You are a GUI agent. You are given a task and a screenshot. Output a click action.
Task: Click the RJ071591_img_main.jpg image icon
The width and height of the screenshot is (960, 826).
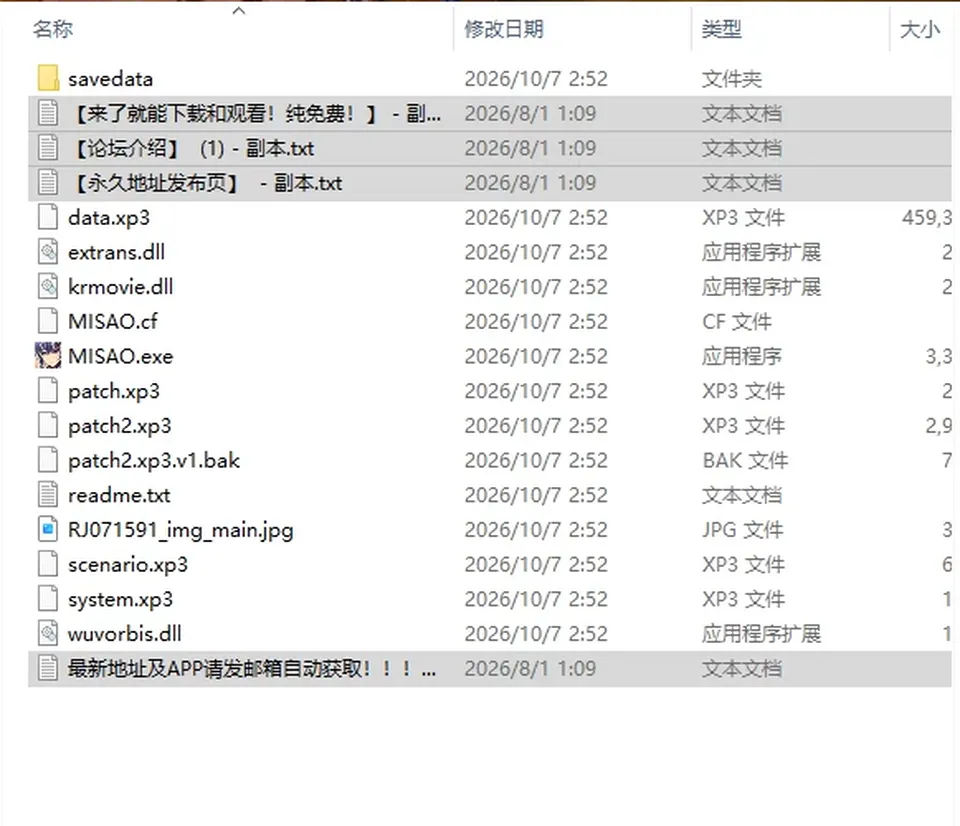pos(48,530)
